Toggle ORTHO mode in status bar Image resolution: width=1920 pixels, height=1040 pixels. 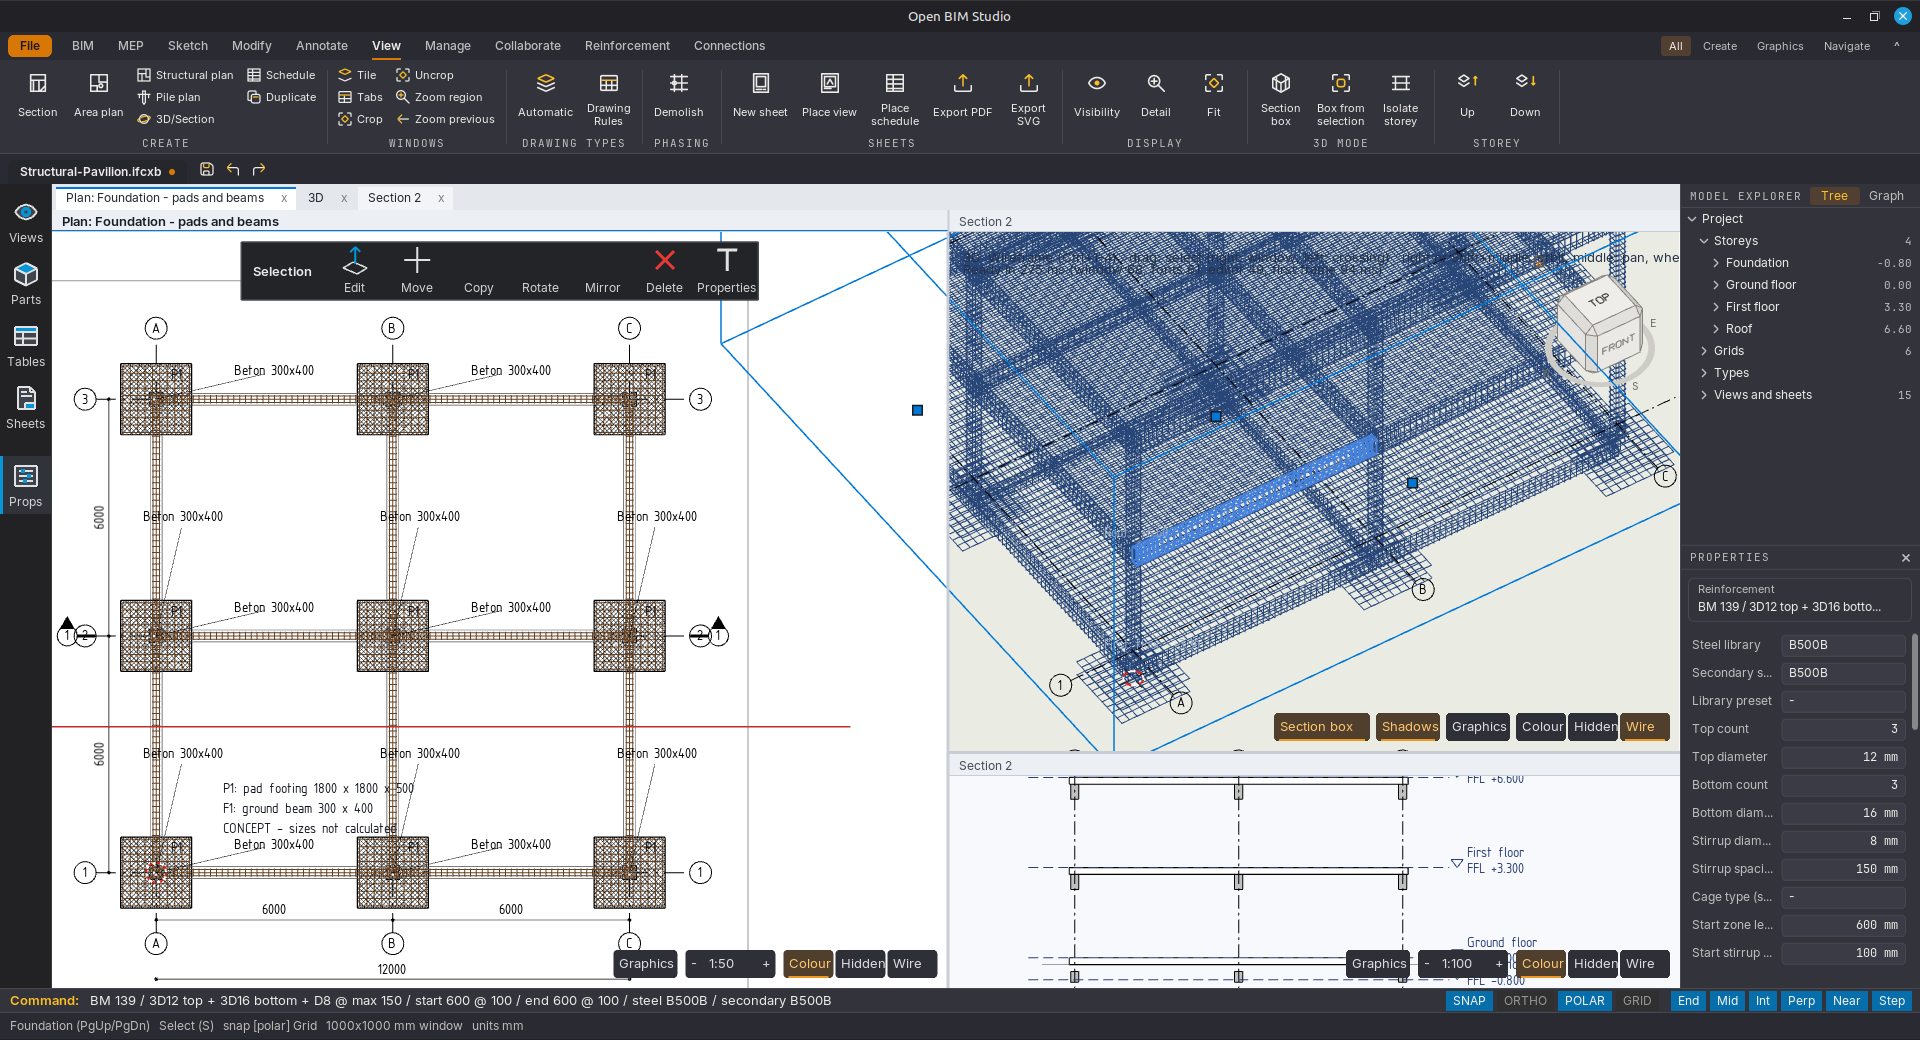point(1525,1001)
